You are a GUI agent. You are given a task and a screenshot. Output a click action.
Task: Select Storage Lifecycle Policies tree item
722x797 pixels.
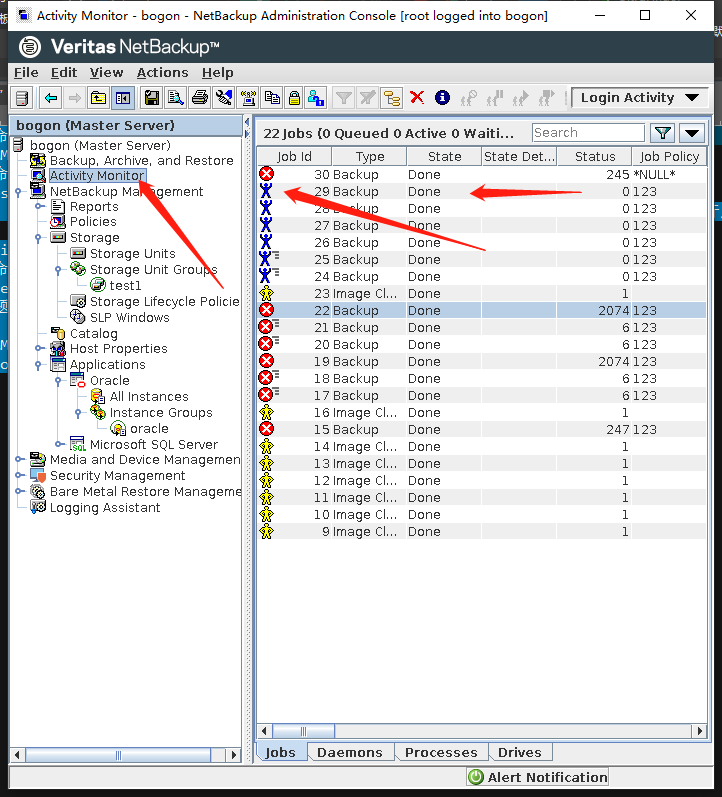[x=164, y=301]
